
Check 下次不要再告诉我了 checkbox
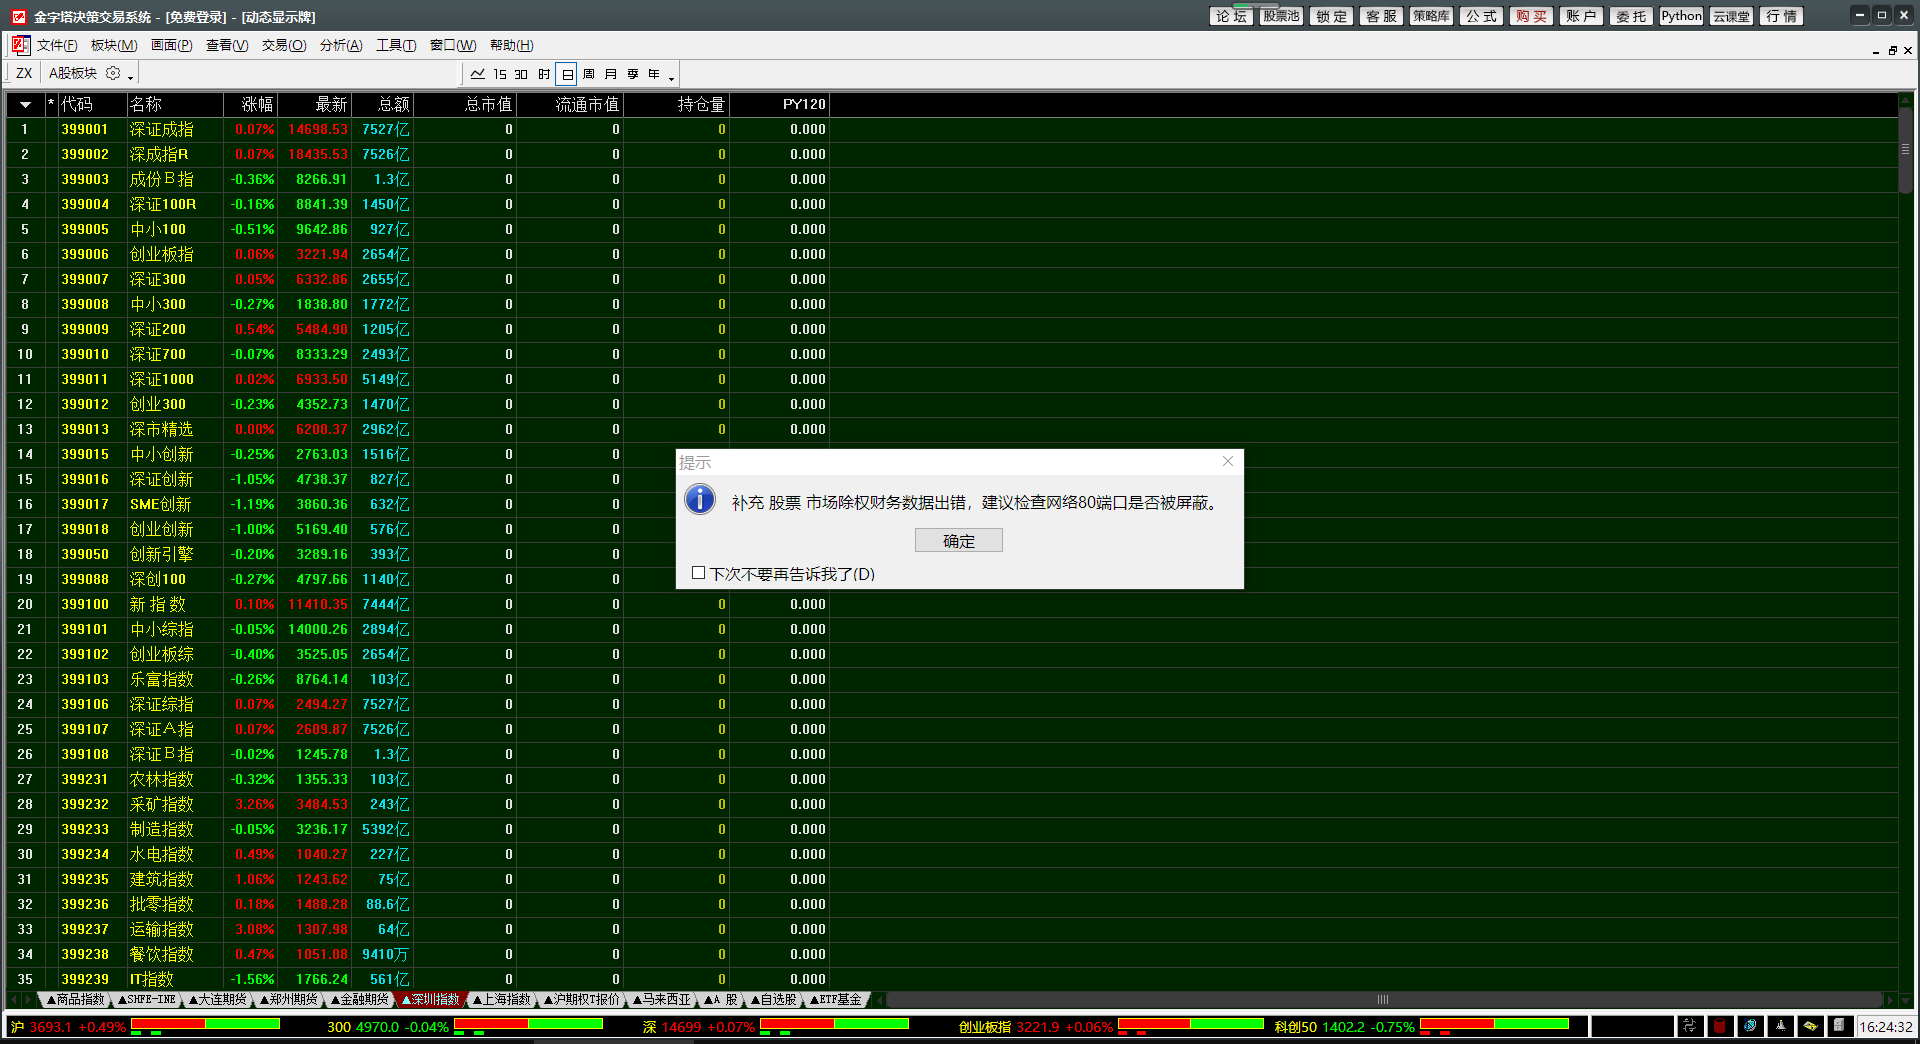pyautogui.click(x=698, y=573)
